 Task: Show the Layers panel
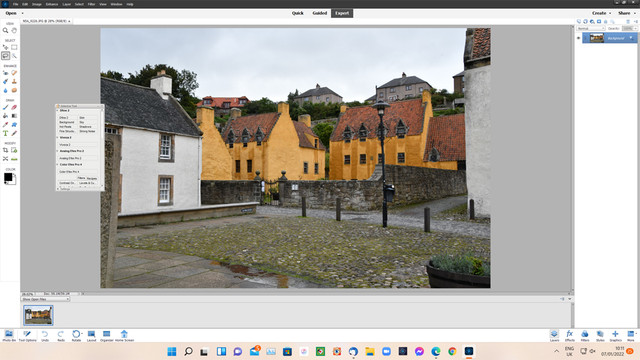(554, 336)
